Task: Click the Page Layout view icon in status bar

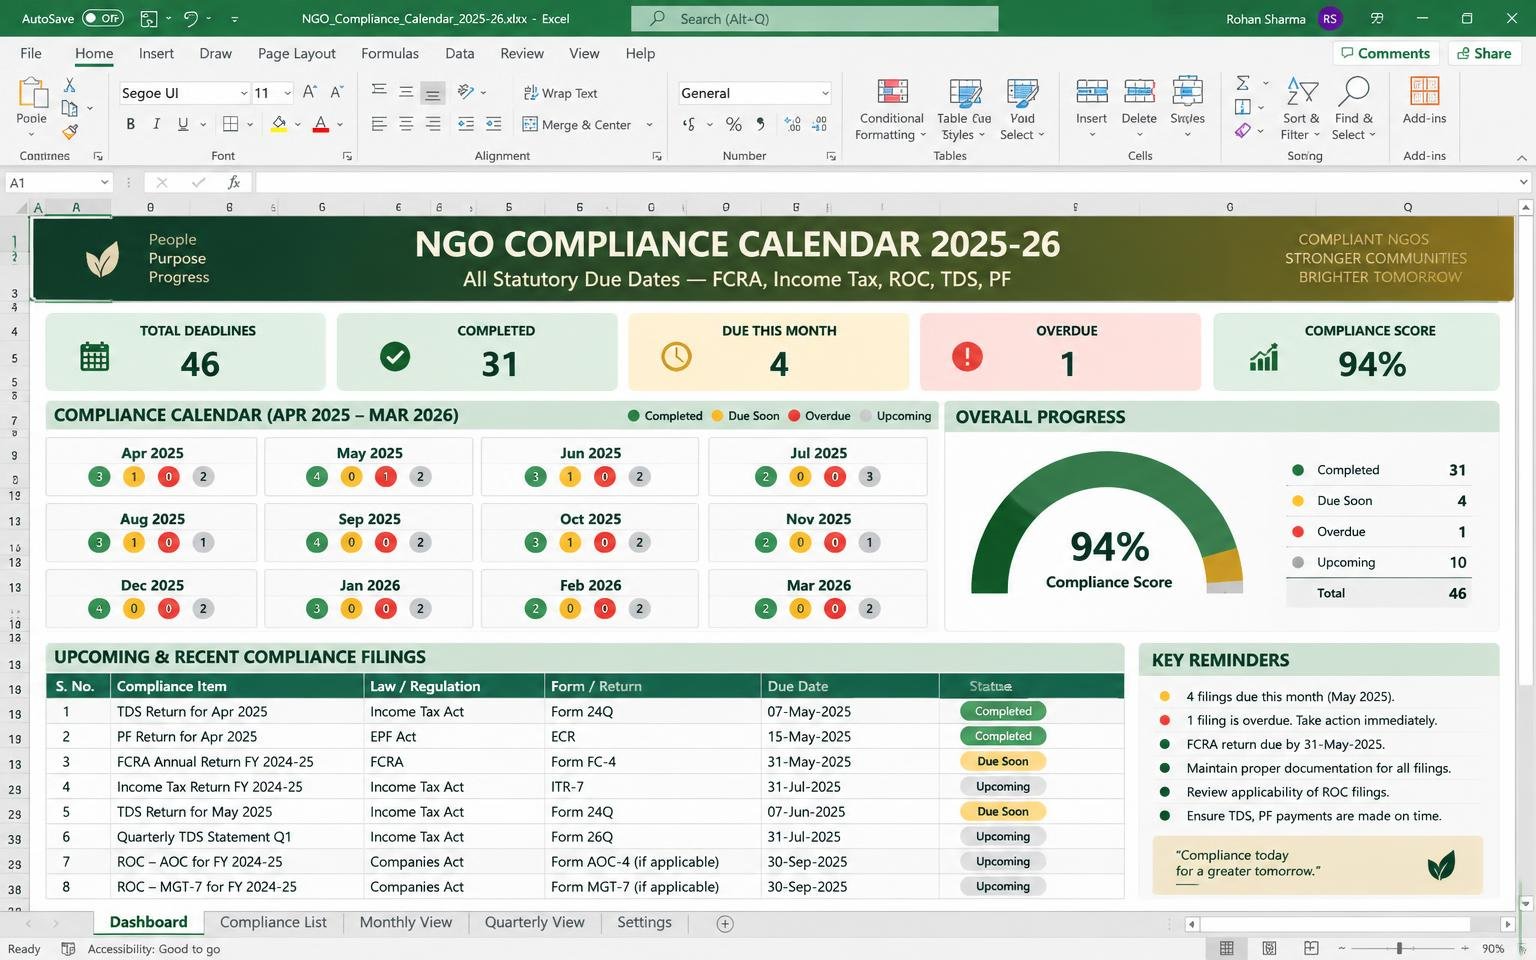Action: [x=1269, y=948]
